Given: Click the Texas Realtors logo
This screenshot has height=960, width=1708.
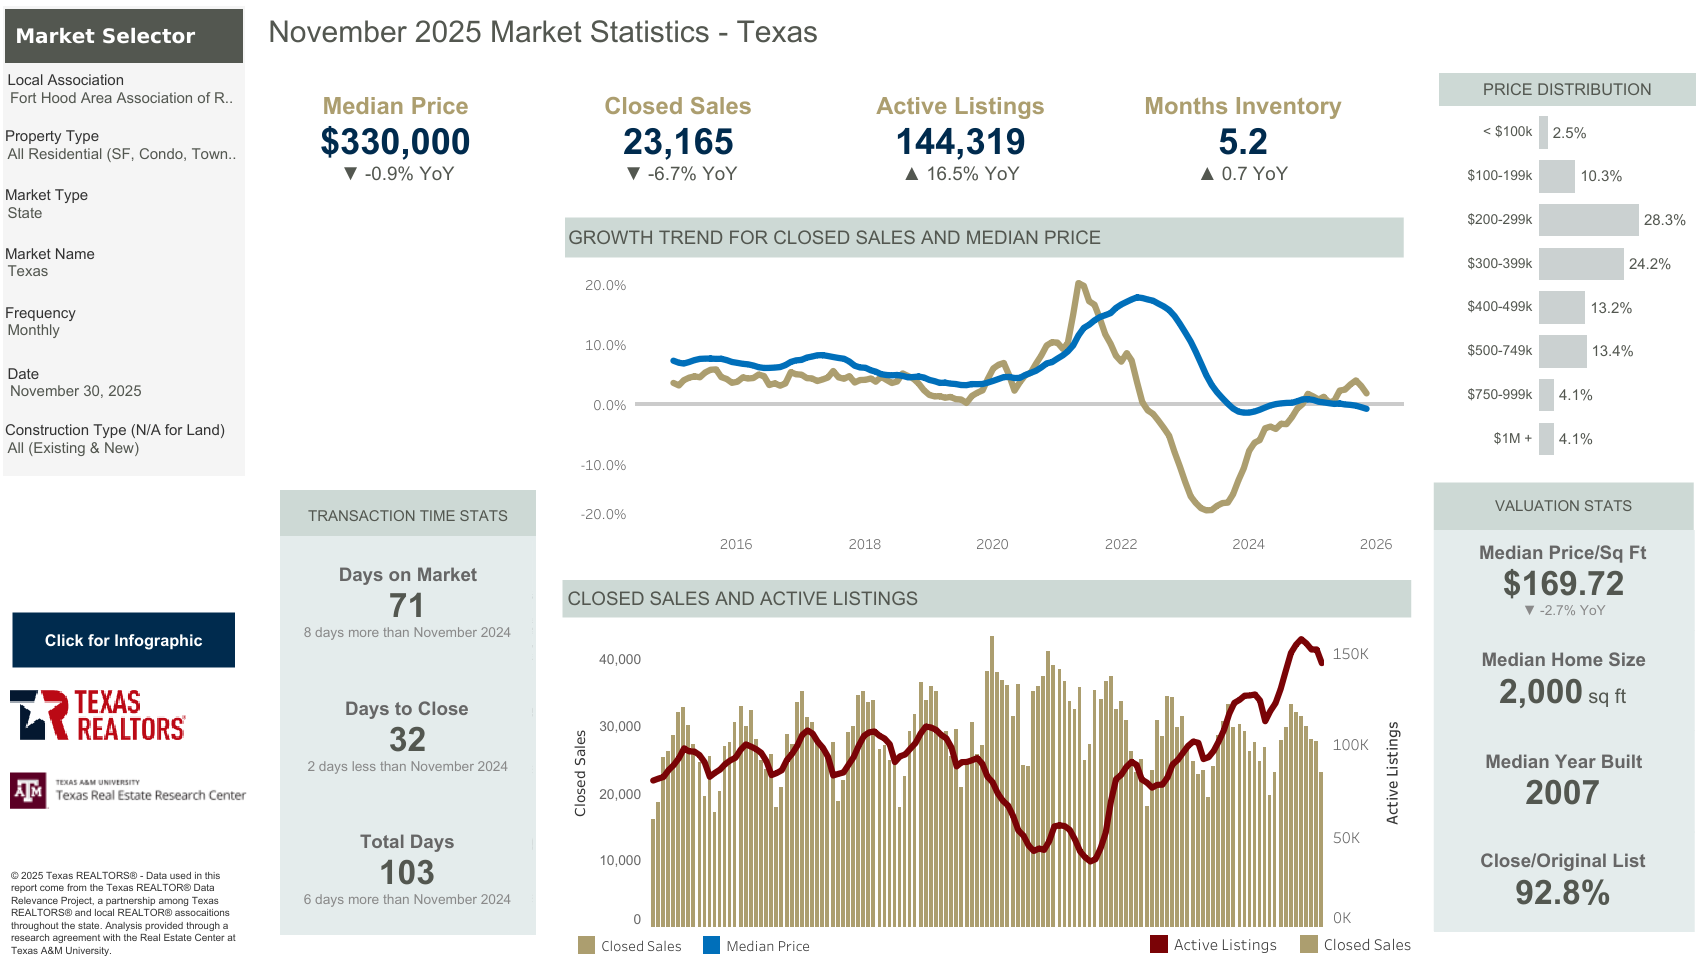Looking at the screenshot, I should pyautogui.click(x=98, y=715).
